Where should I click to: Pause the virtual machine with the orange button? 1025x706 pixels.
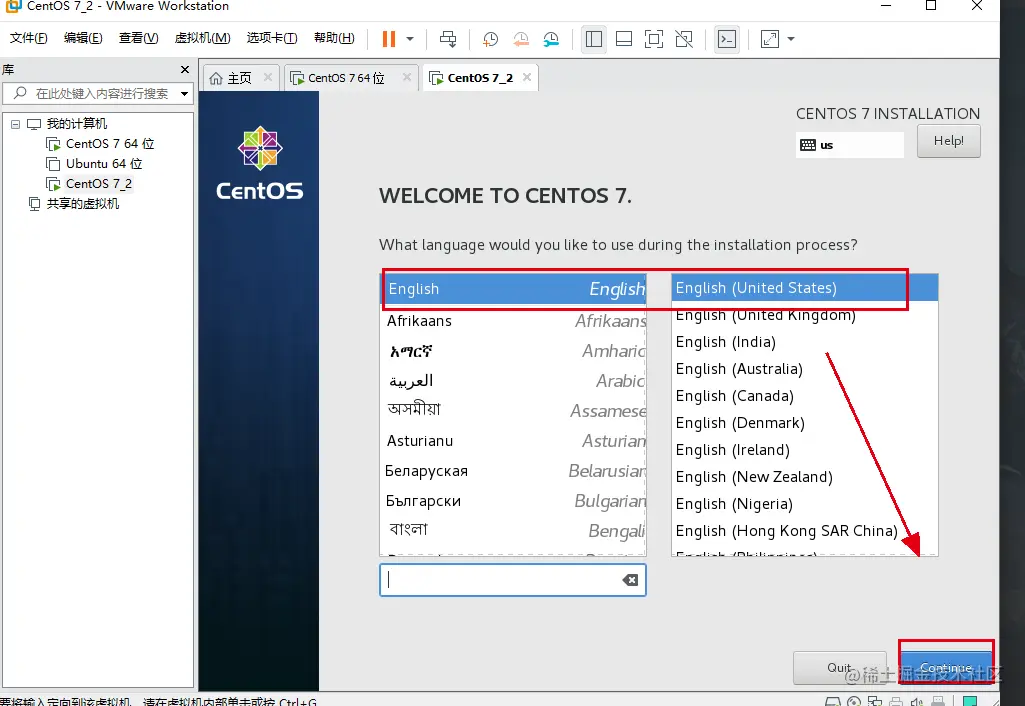pyautogui.click(x=389, y=39)
